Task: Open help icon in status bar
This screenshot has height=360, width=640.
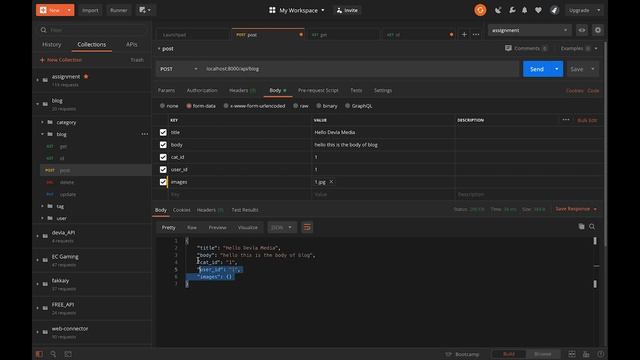Action: click(601, 354)
